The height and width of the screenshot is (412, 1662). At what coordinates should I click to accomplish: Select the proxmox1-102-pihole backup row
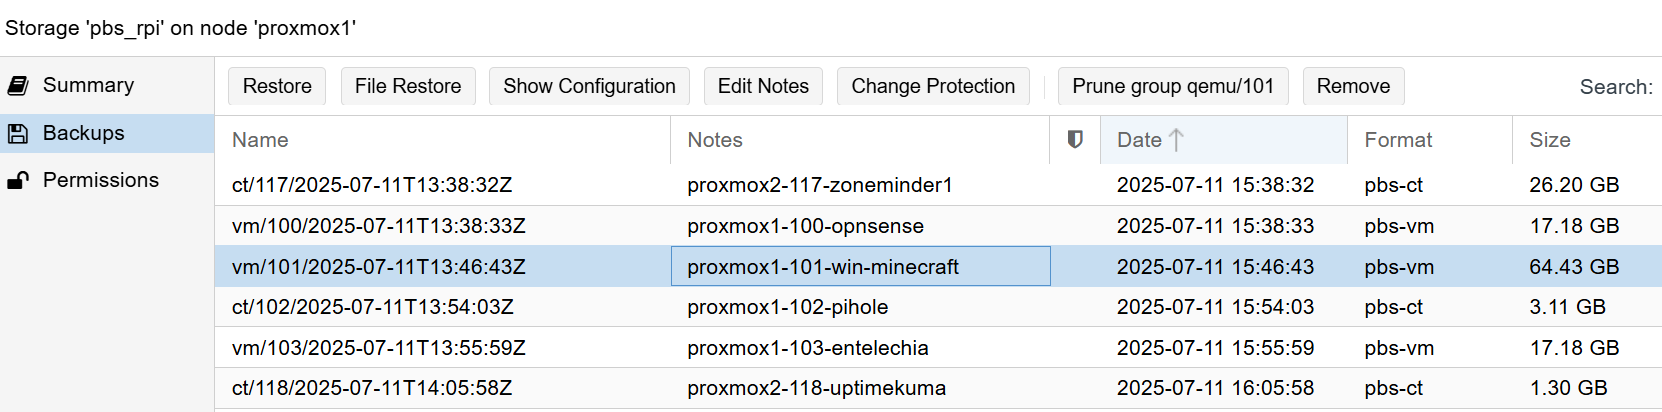pos(938,307)
